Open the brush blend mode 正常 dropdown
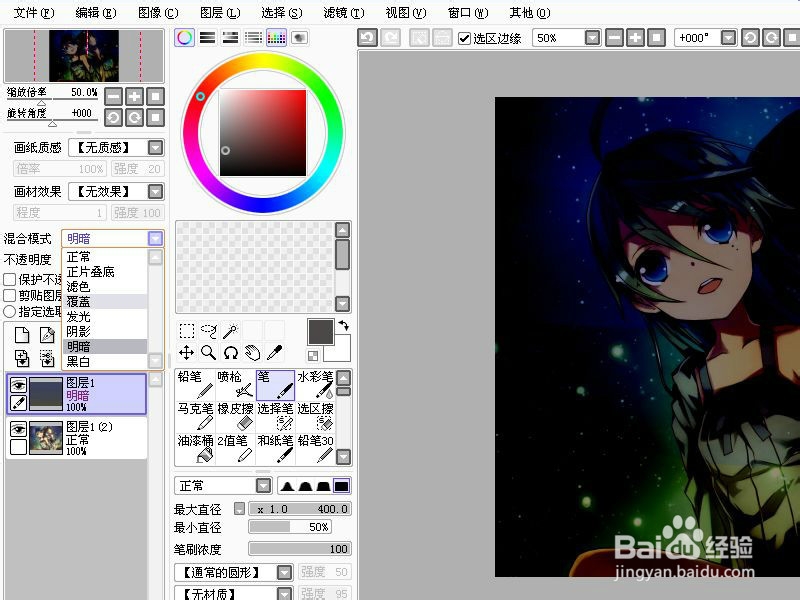800x600 pixels. tap(264, 486)
